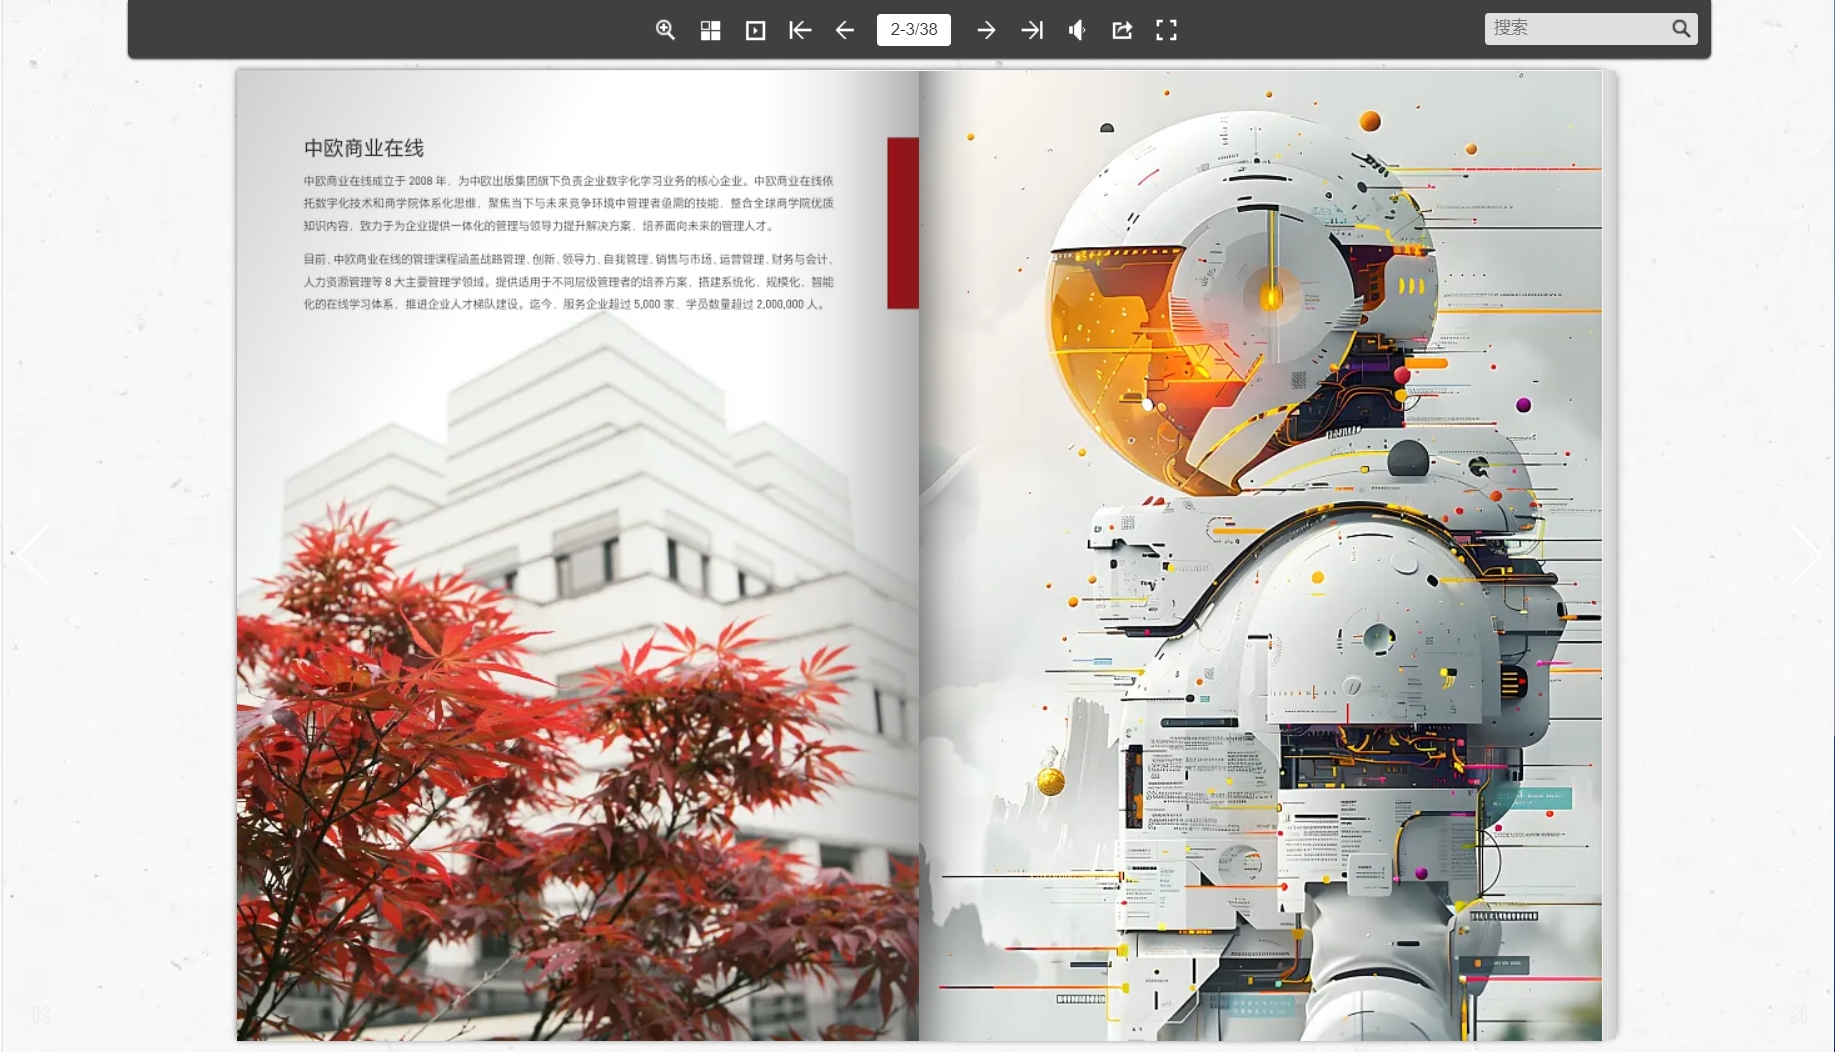
Task: Click the faint last-page icon at bottom right
Action: [x=1797, y=1016]
